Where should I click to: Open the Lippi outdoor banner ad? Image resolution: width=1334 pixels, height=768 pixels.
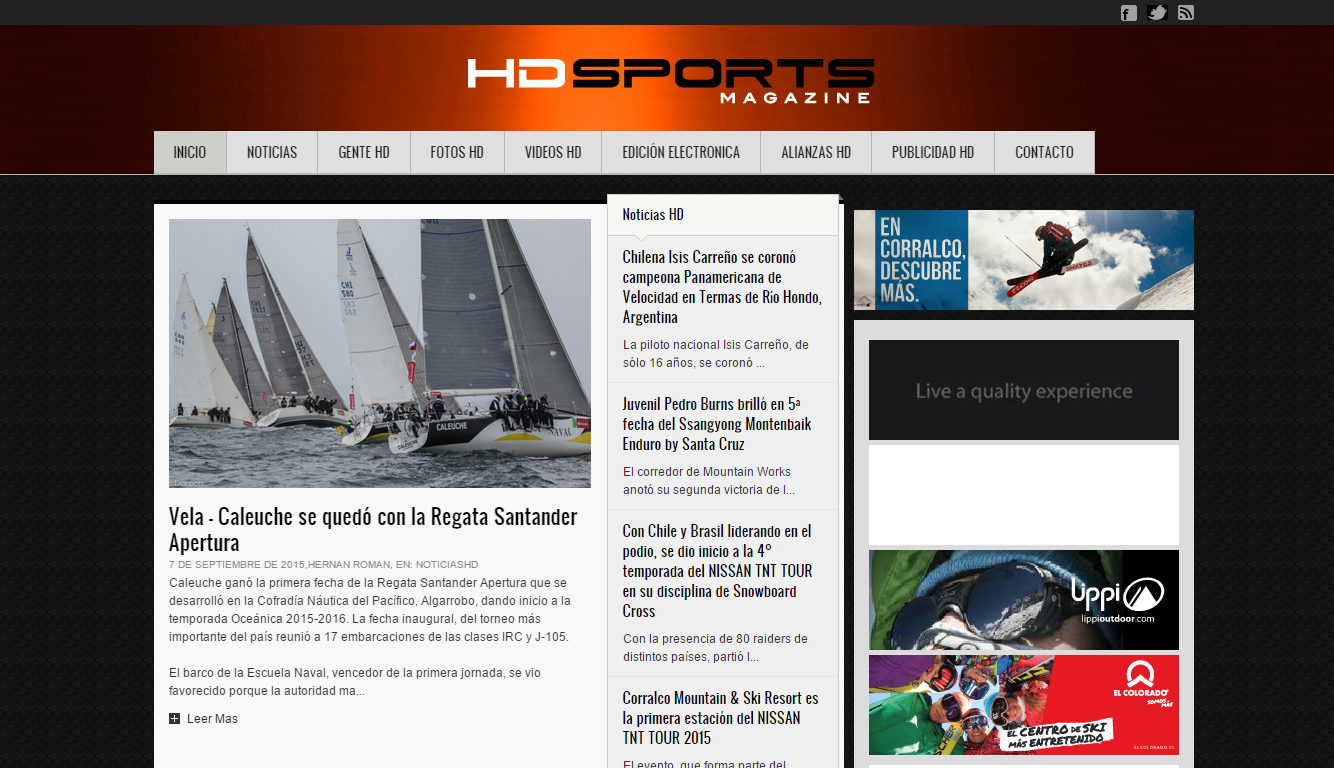click(1023, 600)
